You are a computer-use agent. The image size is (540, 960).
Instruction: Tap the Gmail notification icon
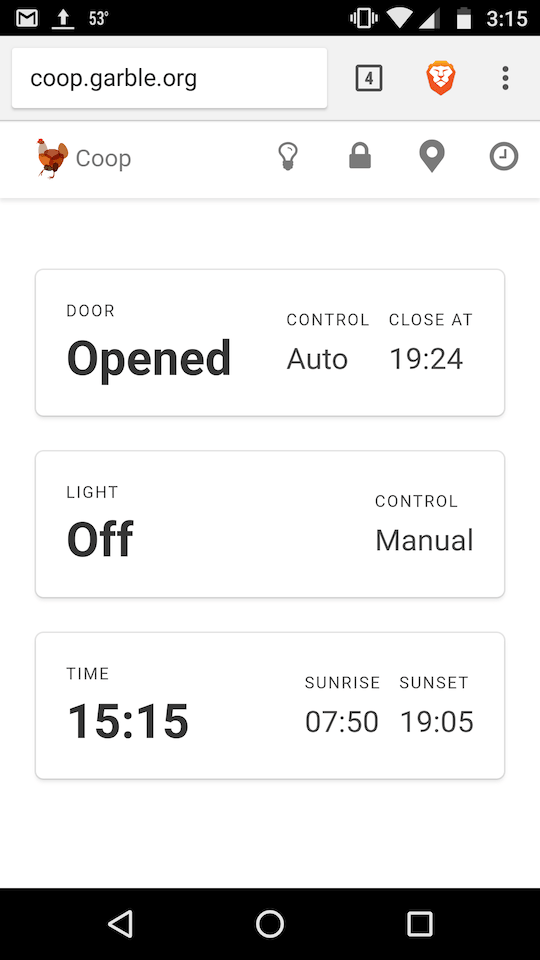[x=27, y=18]
